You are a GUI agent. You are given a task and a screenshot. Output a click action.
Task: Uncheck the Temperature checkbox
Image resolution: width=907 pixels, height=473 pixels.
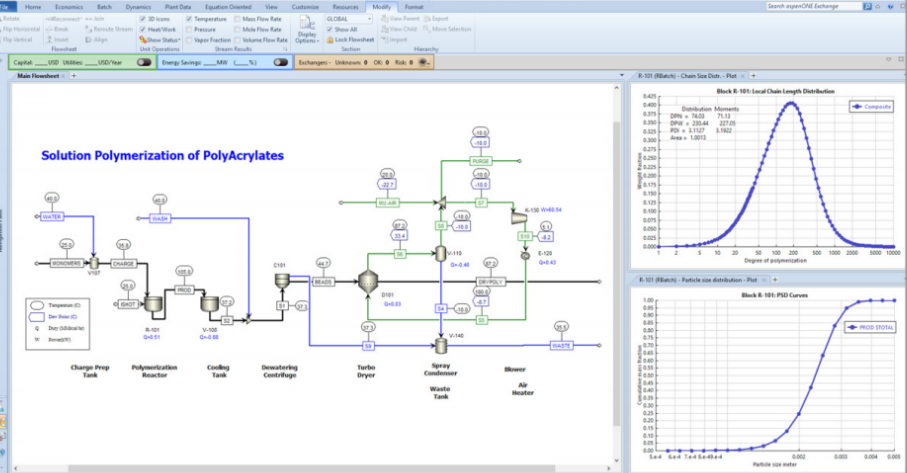pos(189,19)
